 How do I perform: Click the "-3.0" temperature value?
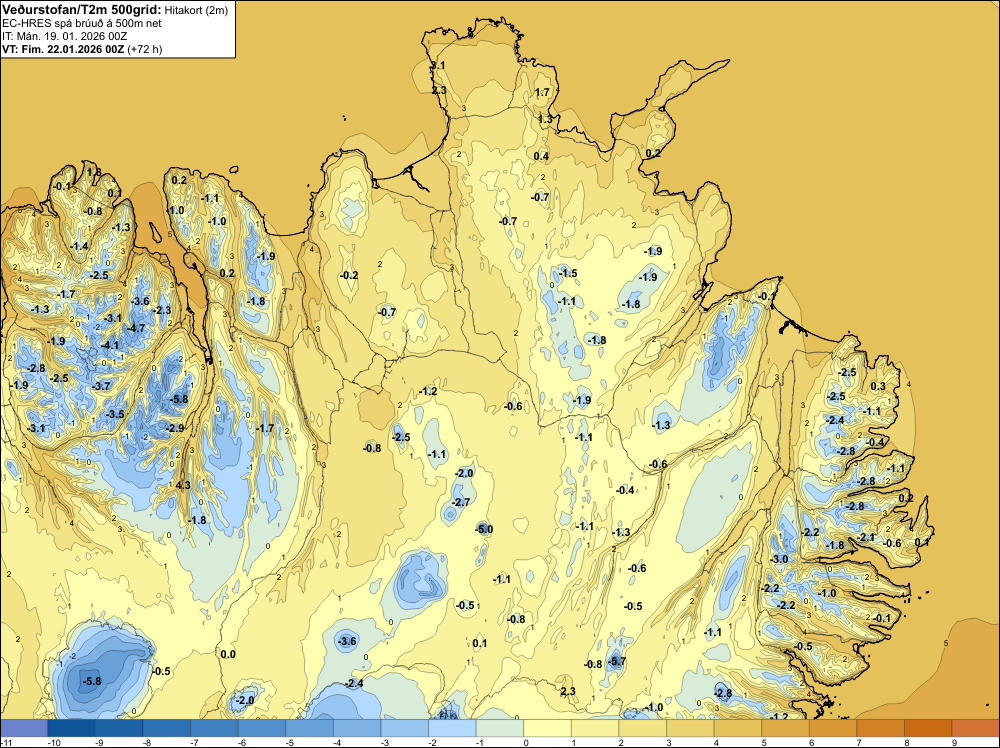click(x=779, y=559)
